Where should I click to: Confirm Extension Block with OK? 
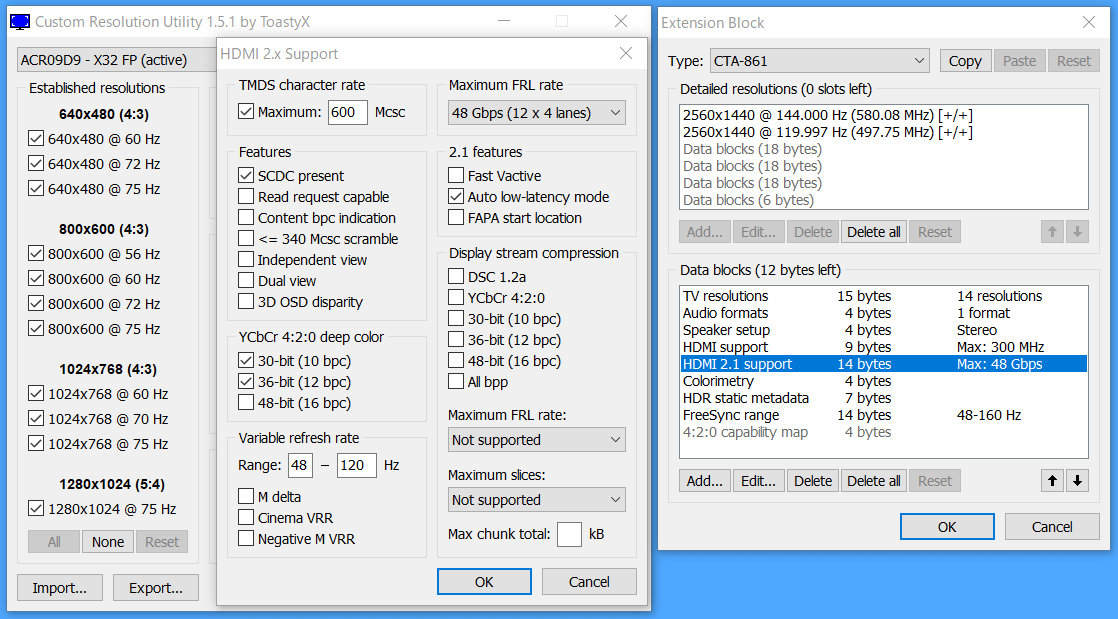[947, 527]
